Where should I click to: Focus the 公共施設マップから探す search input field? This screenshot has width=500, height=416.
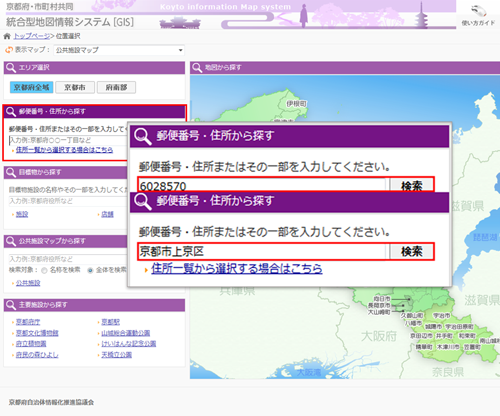pyautogui.click(x=68, y=259)
